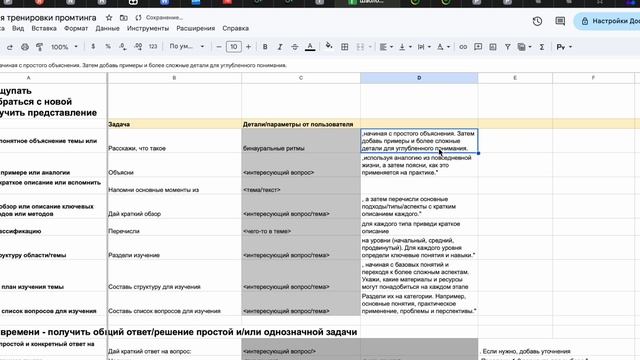640x360 pixels.
Task: Open the Вид menu
Action: click(x=18, y=28)
